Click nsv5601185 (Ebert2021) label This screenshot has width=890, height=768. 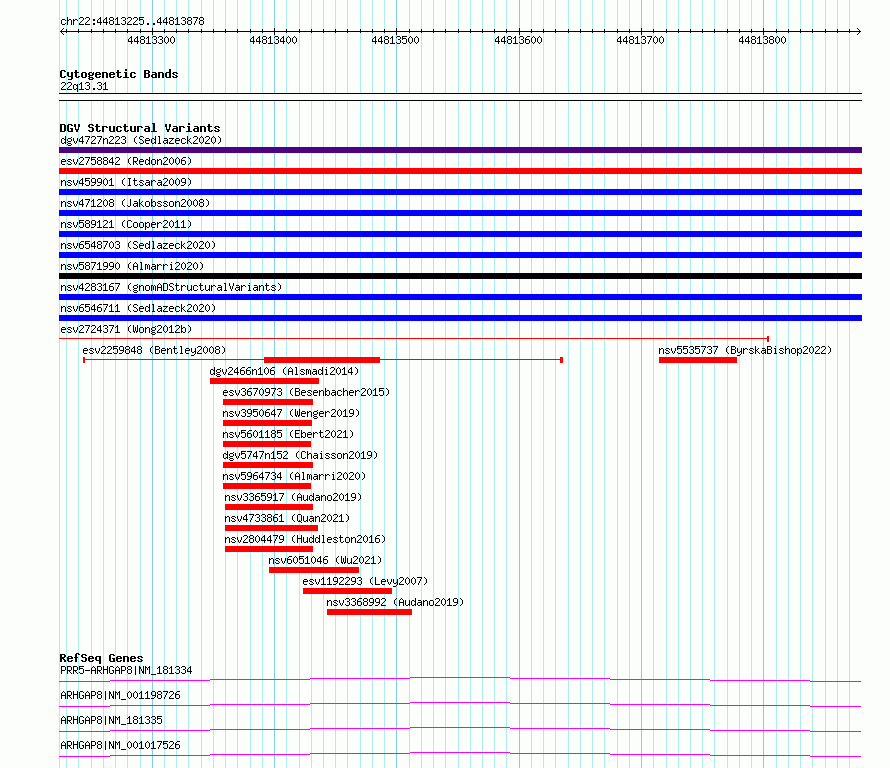click(x=288, y=434)
